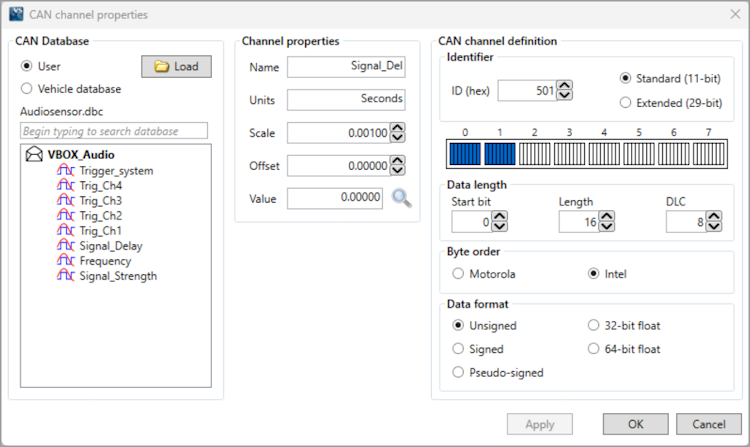Click the Signal_Strength signal icon
Viewport: 750px width, 447px height.
66,276
